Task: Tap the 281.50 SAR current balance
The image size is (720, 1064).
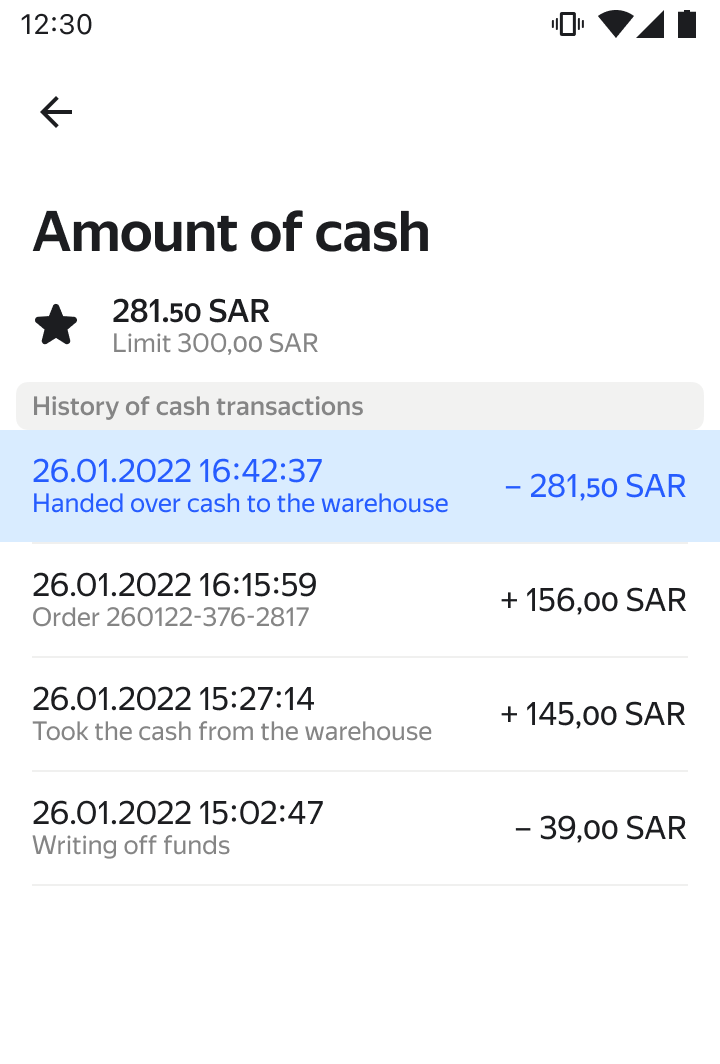Action: [x=191, y=311]
